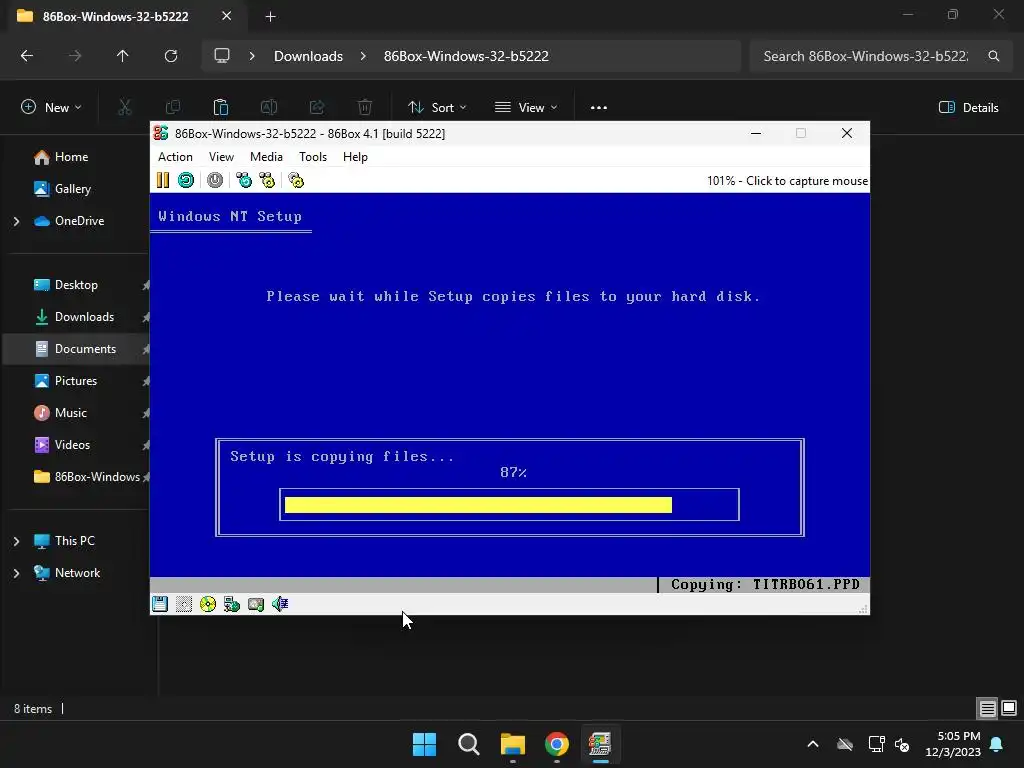Show hidden system tray icons chevron
Viewport: 1024px width, 768px height.
coord(813,744)
